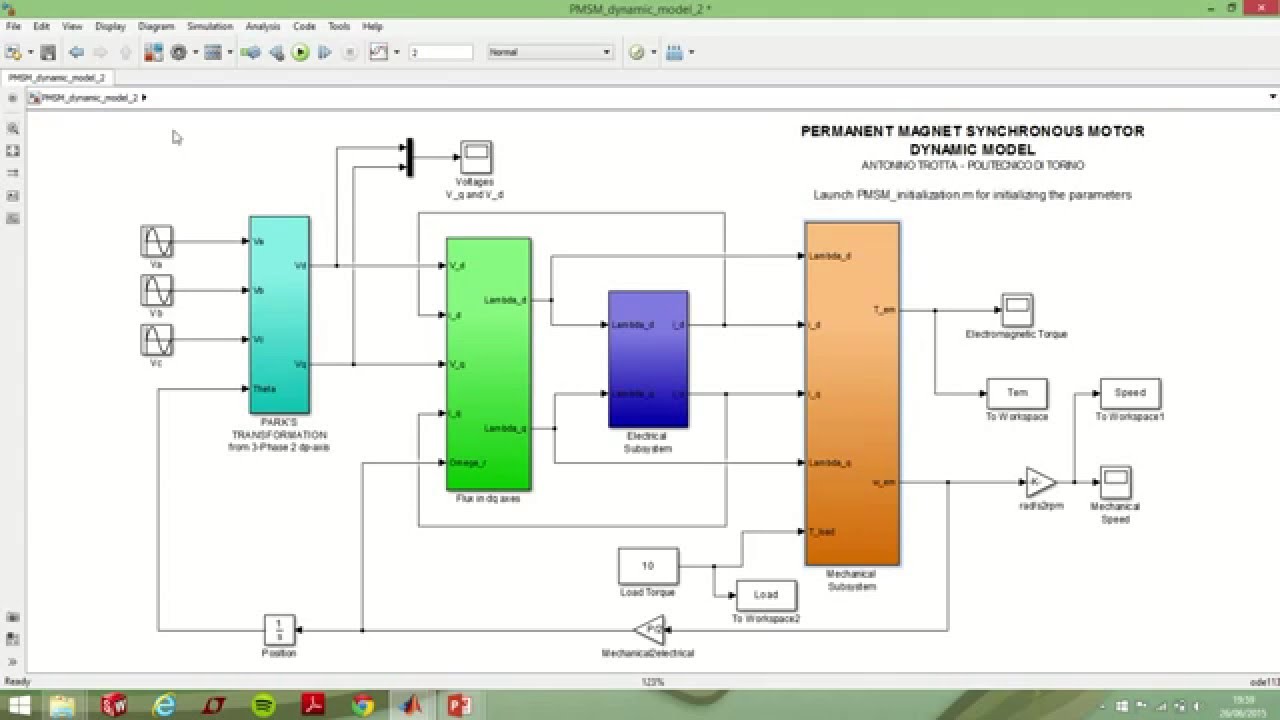Open the Simulation menu

tap(210, 26)
